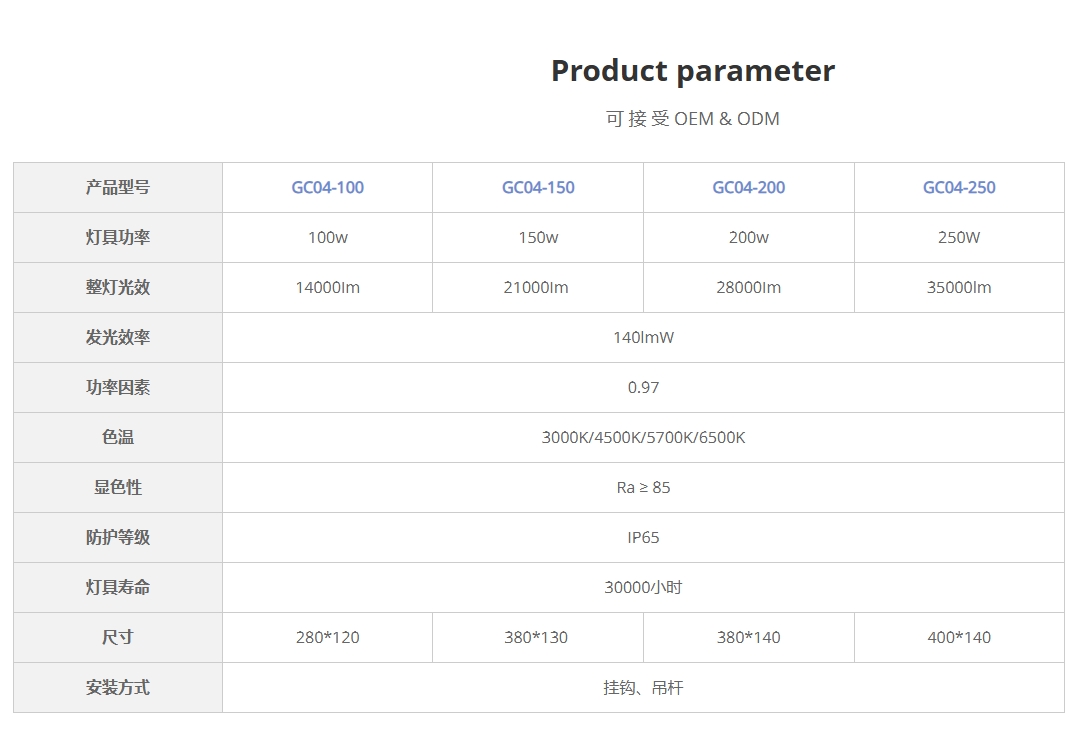The height and width of the screenshot is (735, 1078).
Task: Click the GC04-100 model link
Action: click(327, 187)
